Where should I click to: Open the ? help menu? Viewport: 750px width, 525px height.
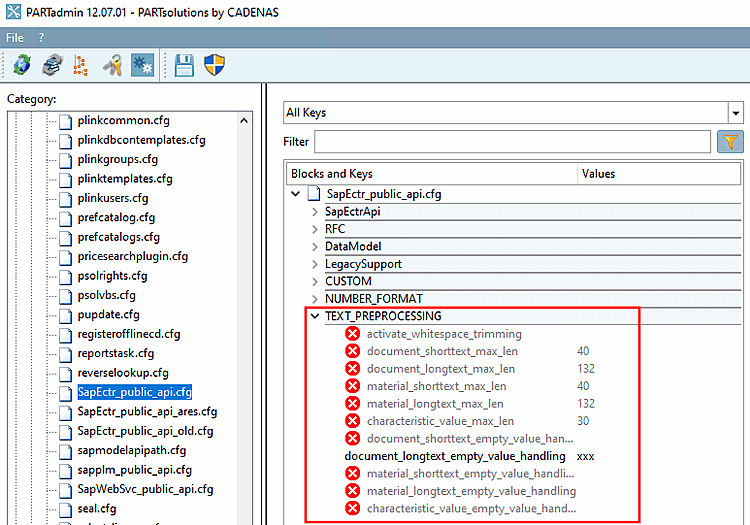click(42, 38)
